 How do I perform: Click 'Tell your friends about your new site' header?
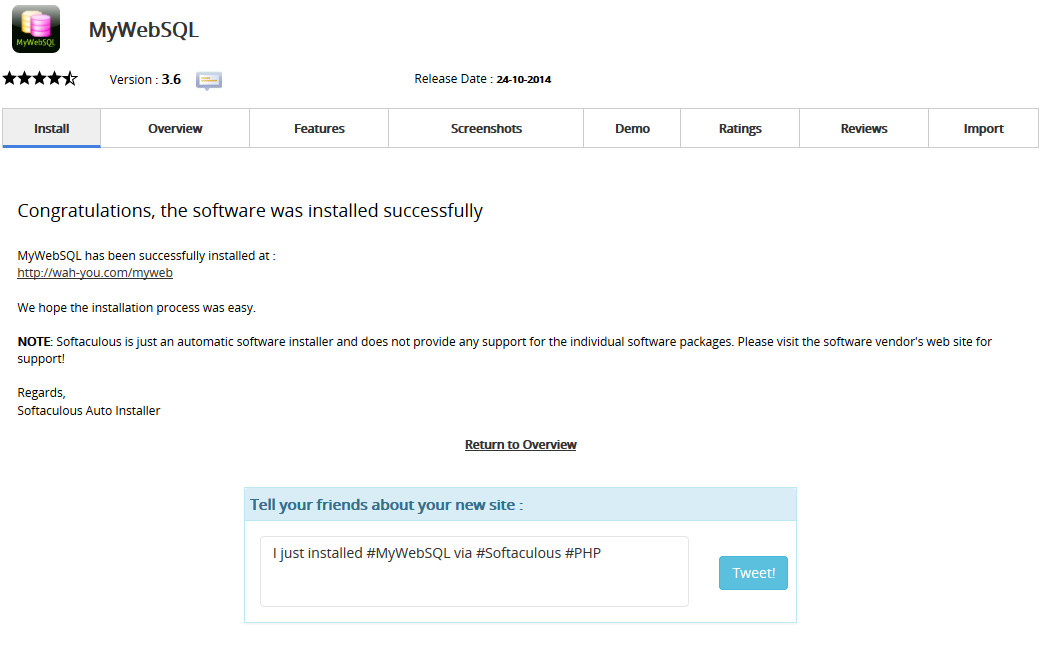point(387,505)
